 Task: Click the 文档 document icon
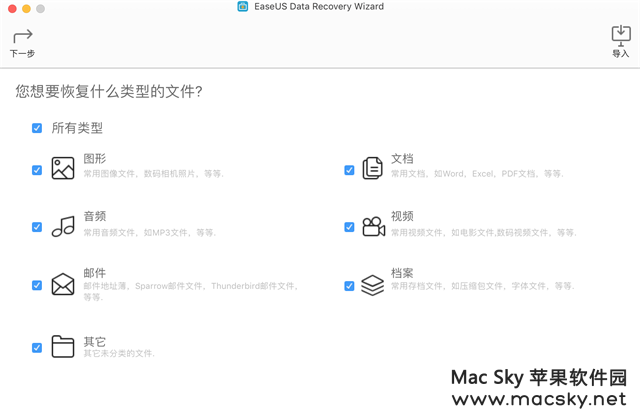372,168
